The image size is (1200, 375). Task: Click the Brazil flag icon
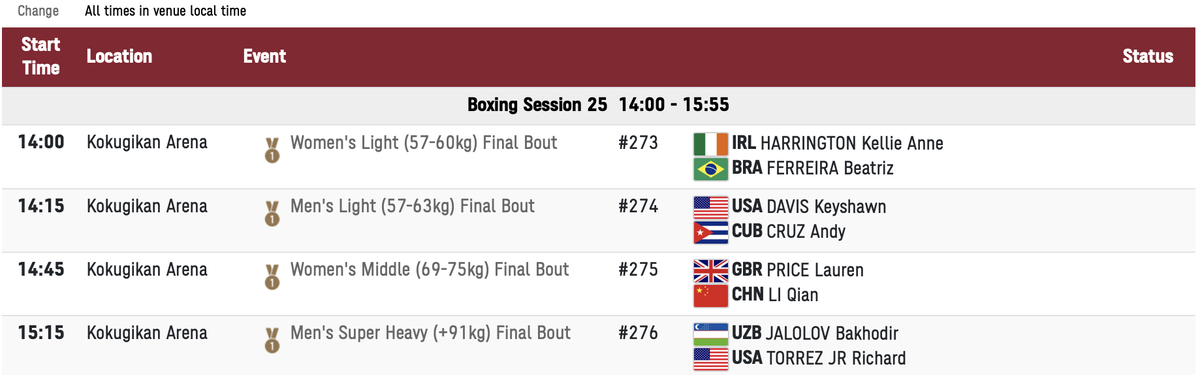[x=710, y=168]
